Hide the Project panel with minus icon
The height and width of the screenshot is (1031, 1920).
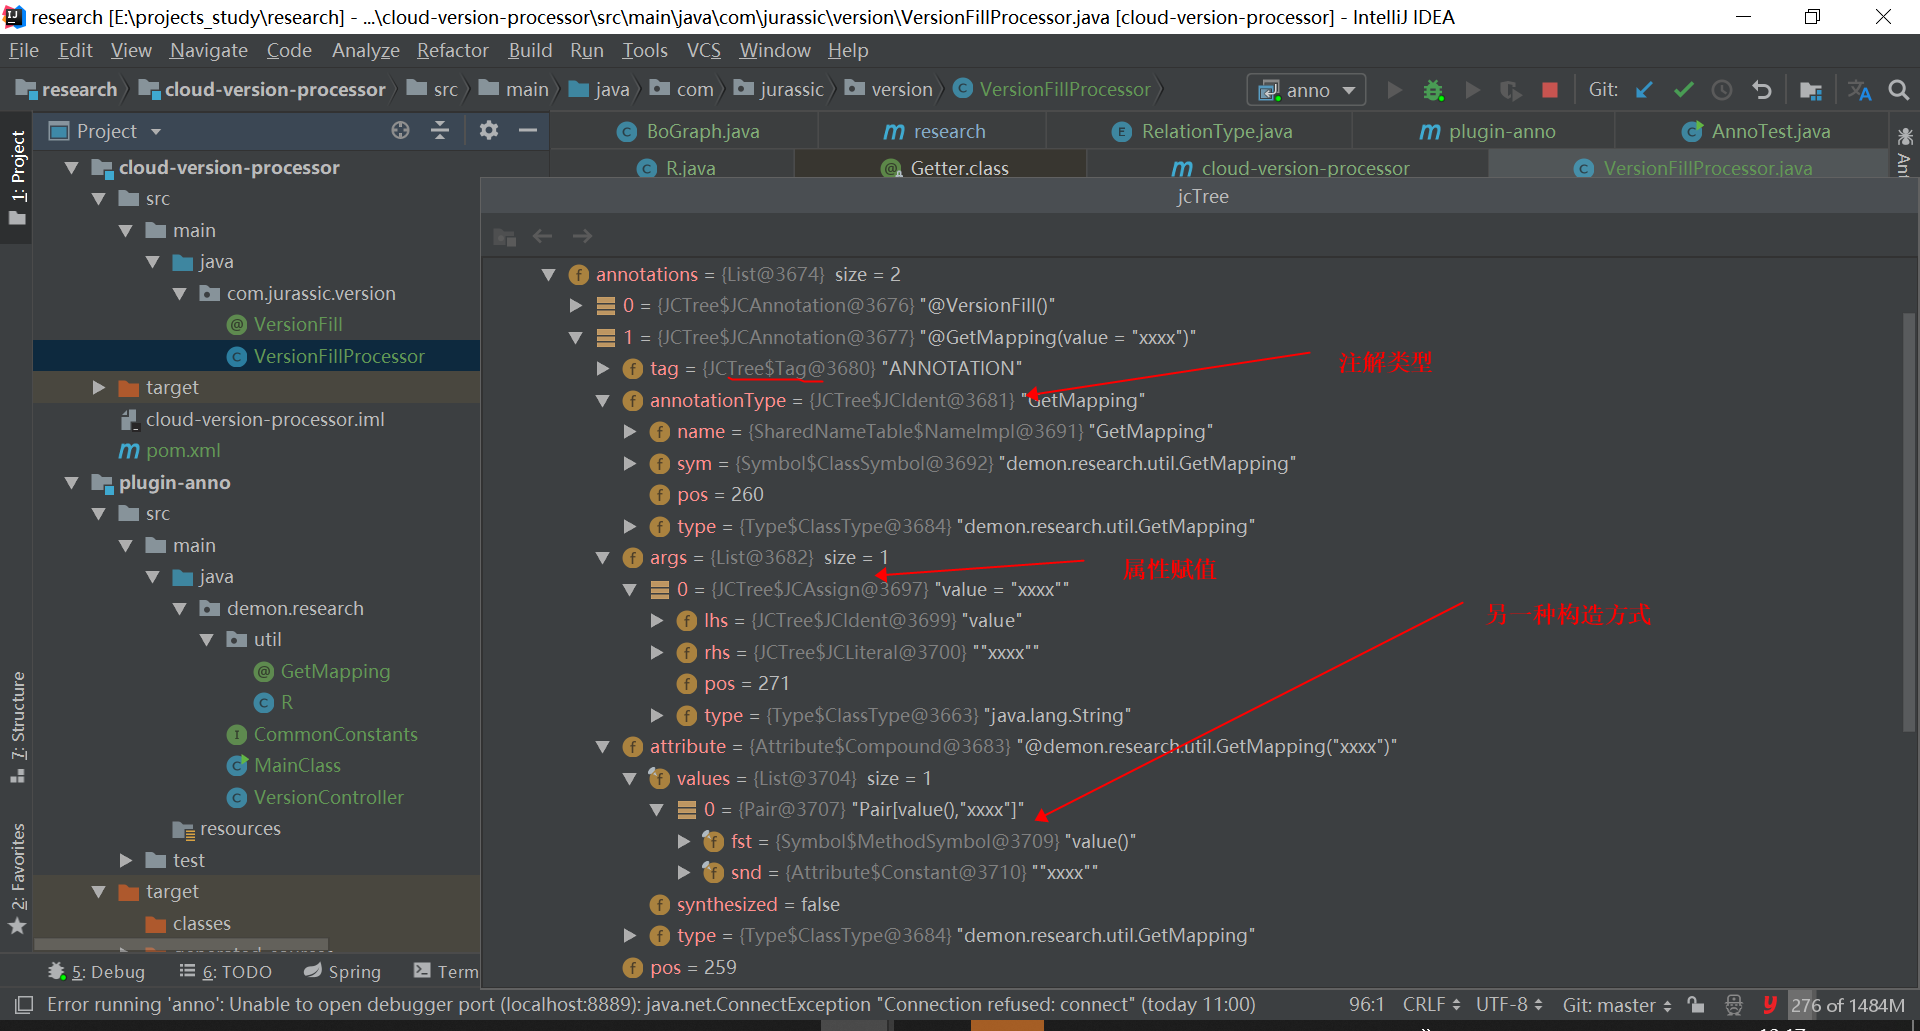(528, 130)
